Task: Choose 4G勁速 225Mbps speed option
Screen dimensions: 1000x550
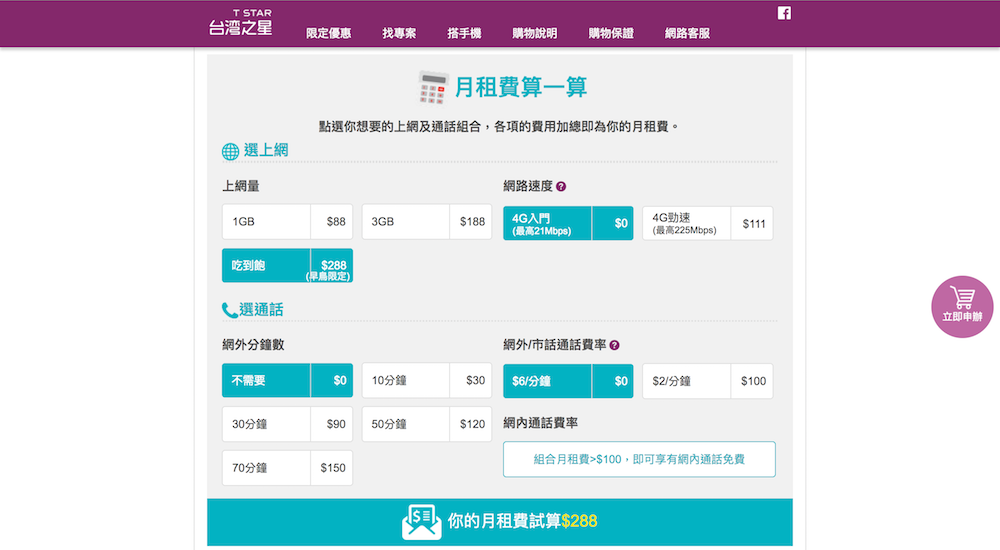Action: click(x=707, y=223)
